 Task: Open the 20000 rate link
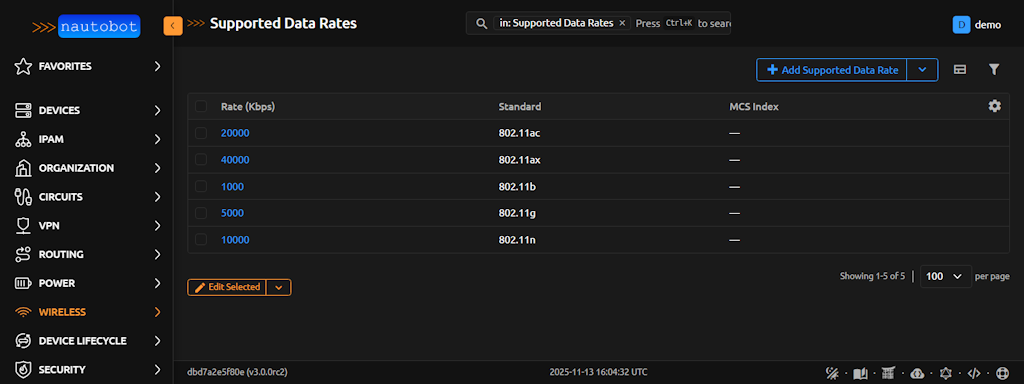pos(235,133)
